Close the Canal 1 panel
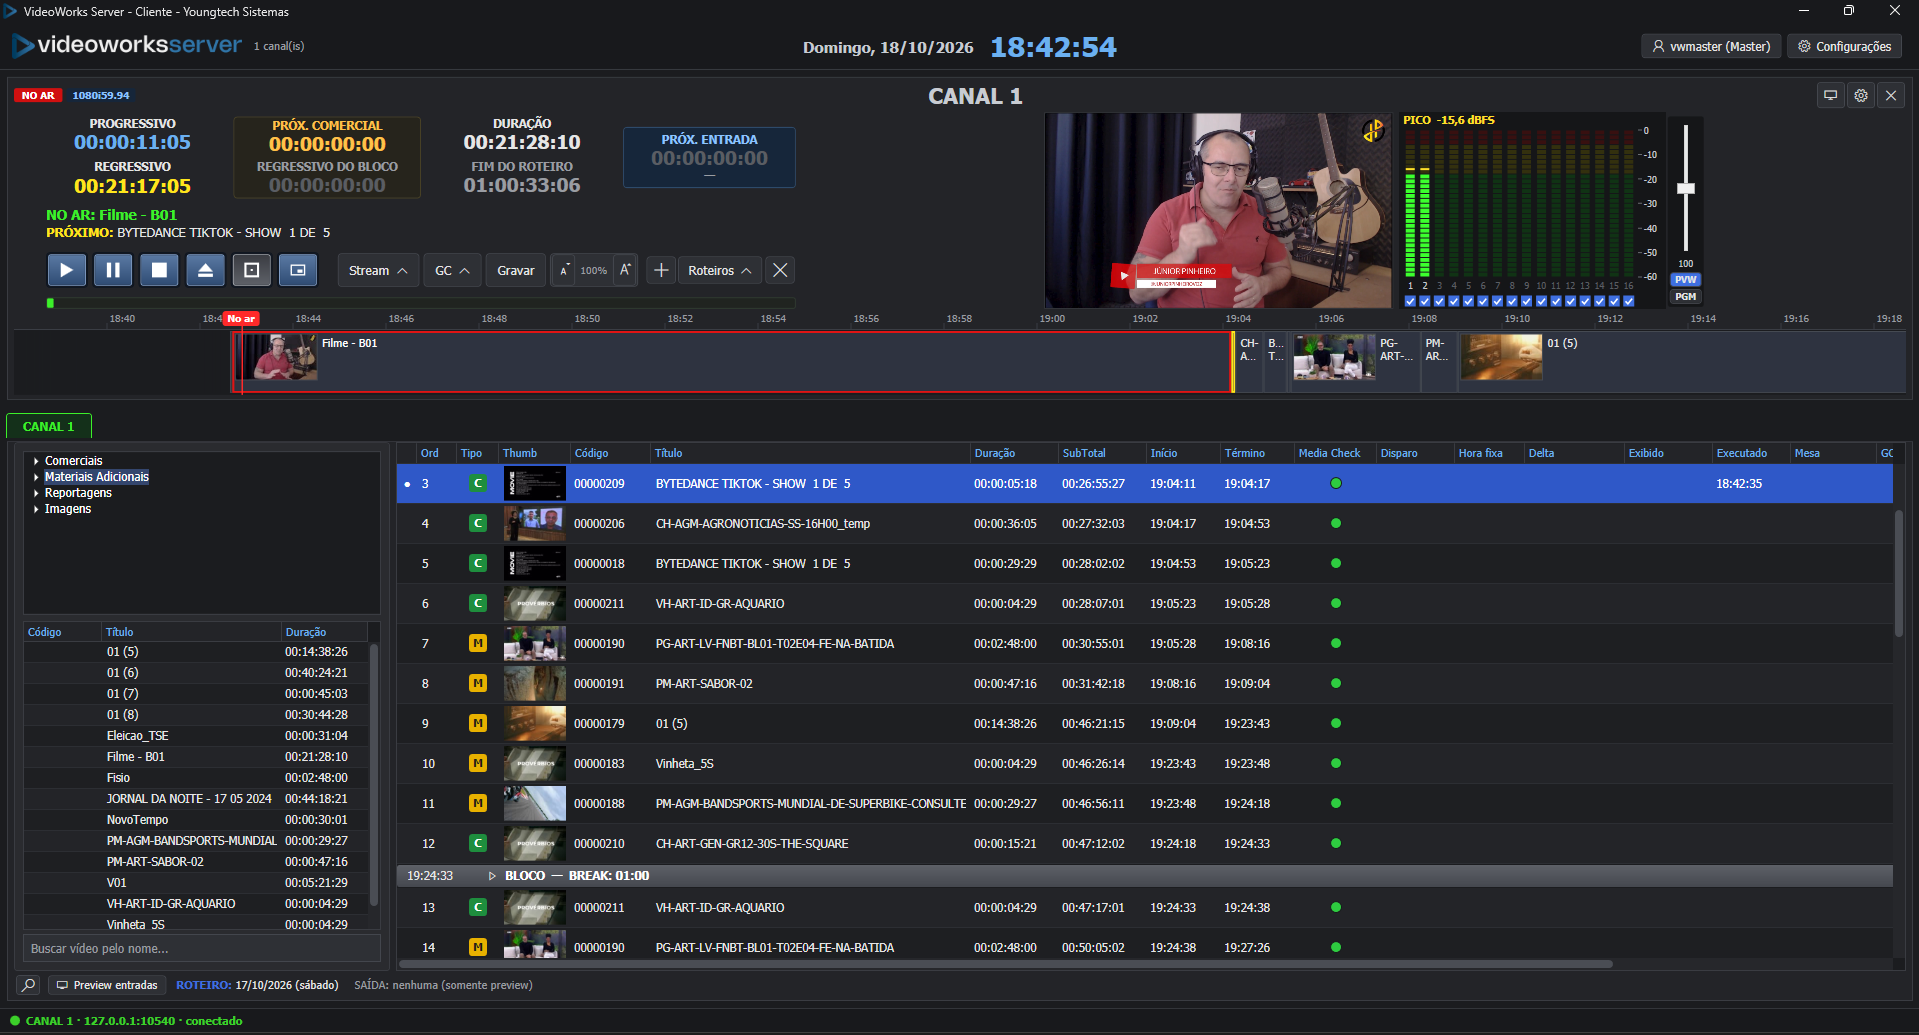1919x1035 pixels. pos(1891,96)
